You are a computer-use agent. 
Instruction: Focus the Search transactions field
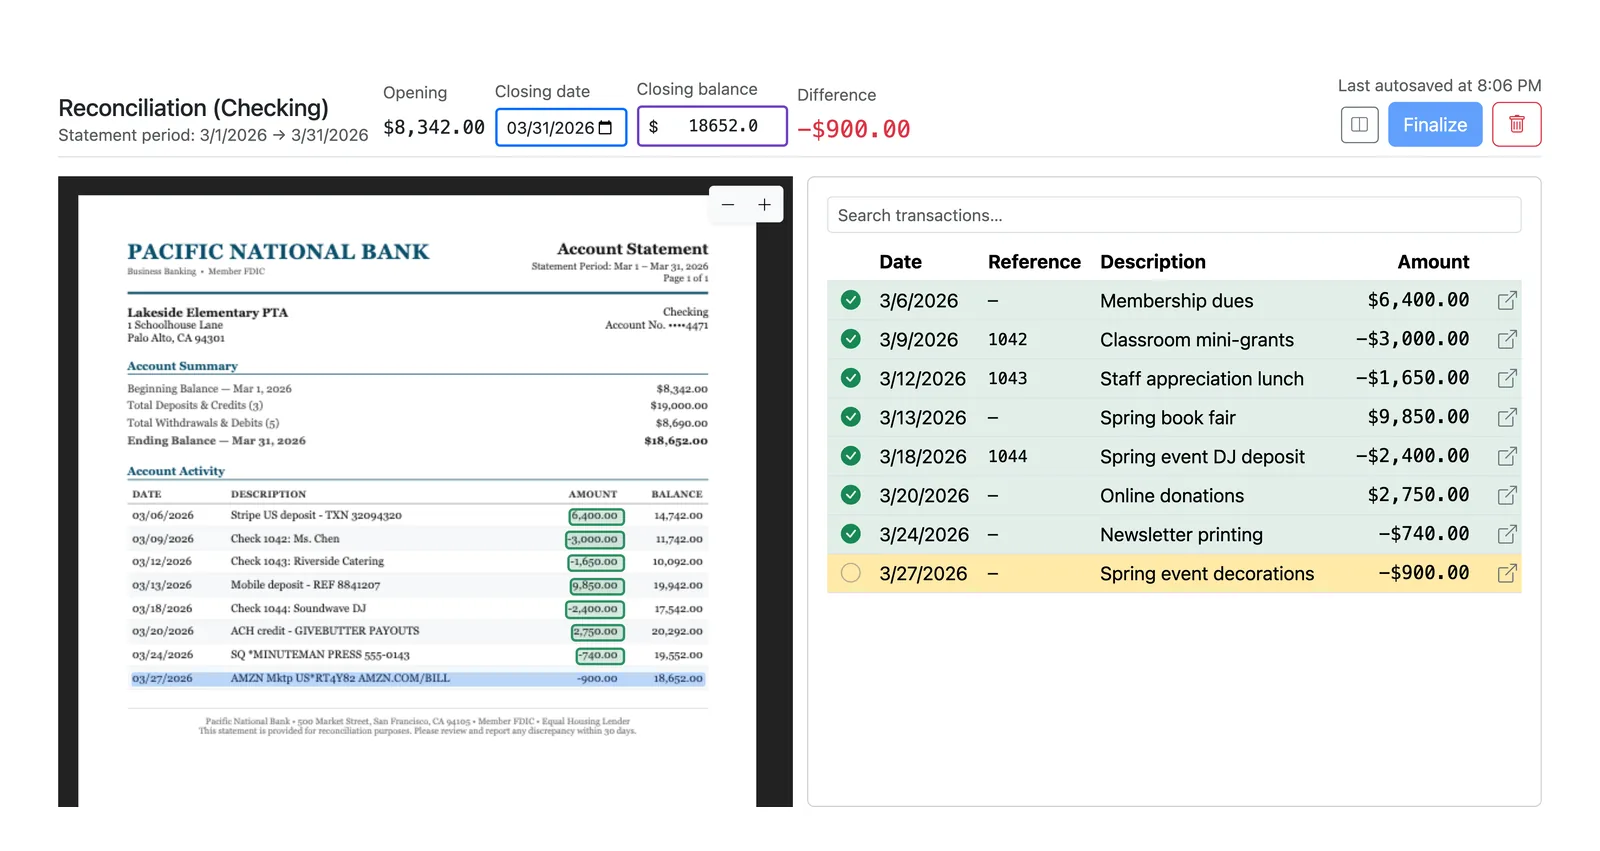point(1174,215)
